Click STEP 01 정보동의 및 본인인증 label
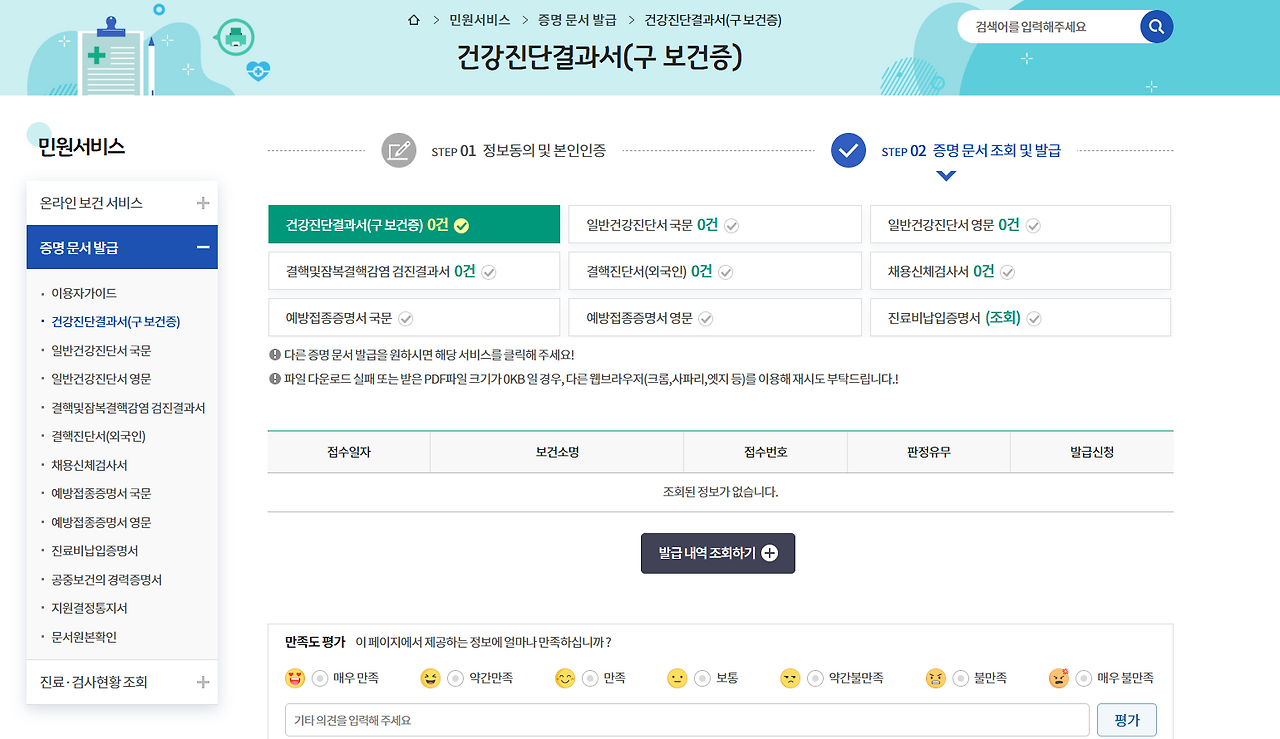Viewport: 1280px width, 739px height. pyautogui.click(x=518, y=151)
